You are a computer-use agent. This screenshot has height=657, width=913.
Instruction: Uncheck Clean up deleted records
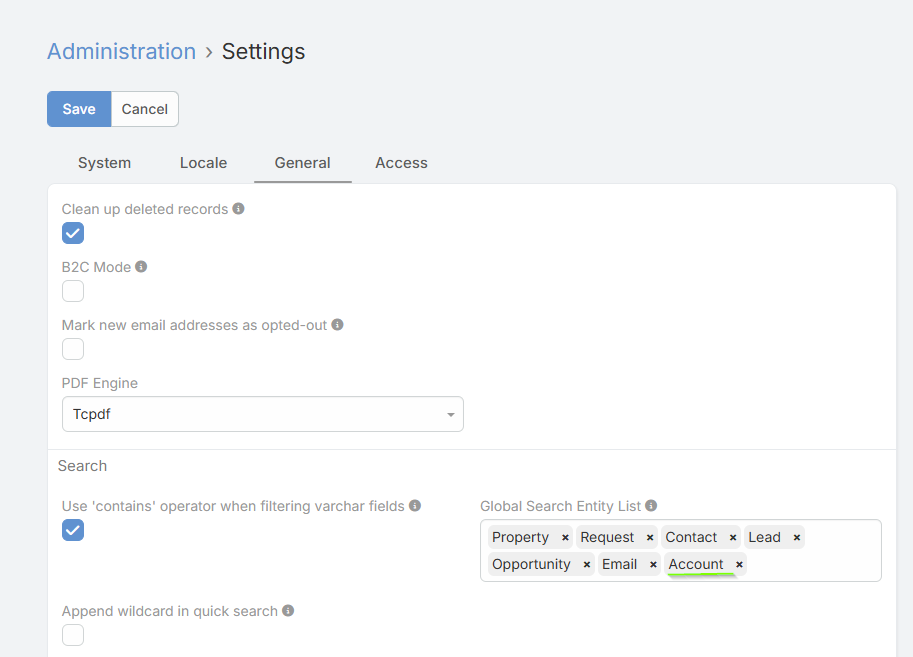73,233
